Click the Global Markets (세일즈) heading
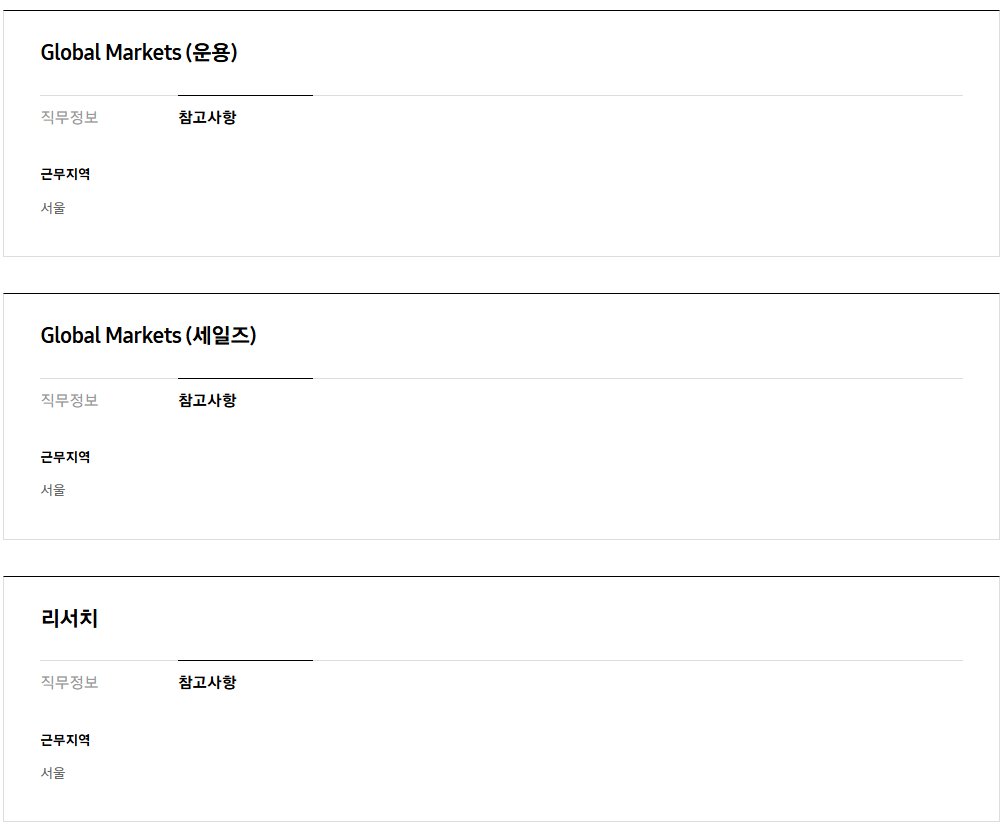 click(149, 336)
